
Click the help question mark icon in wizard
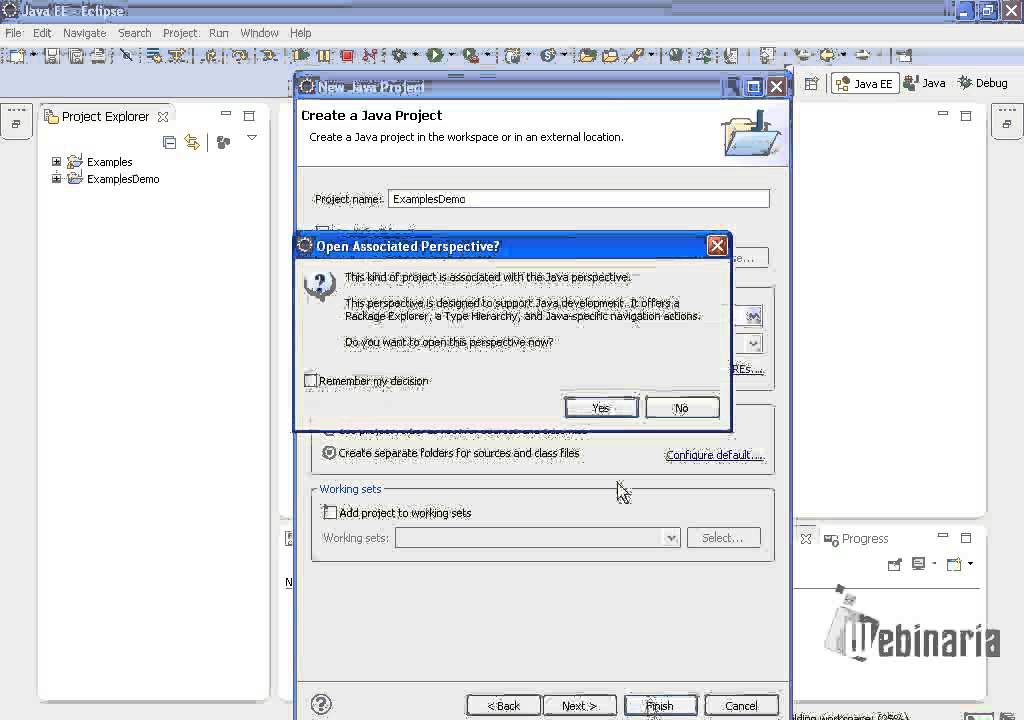(321, 704)
